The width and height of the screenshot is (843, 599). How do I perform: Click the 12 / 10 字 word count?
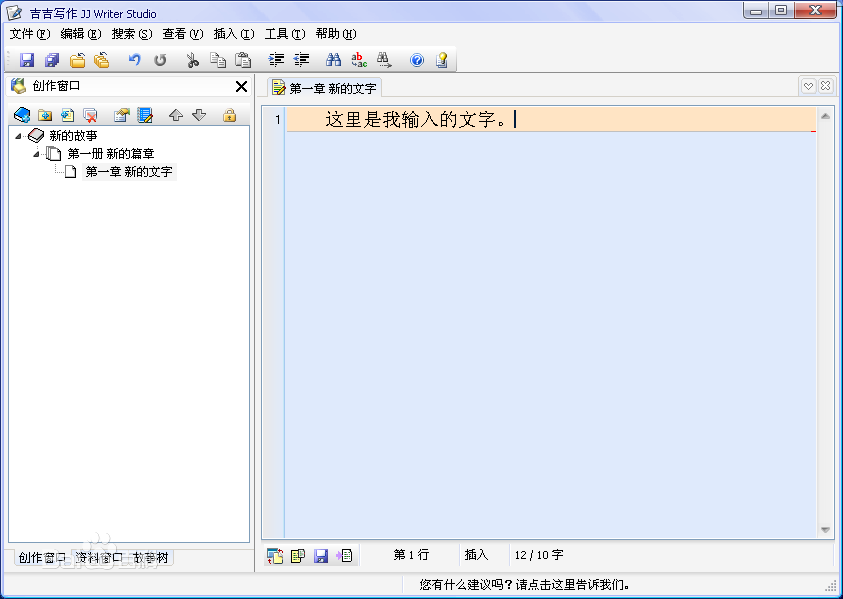click(539, 554)
